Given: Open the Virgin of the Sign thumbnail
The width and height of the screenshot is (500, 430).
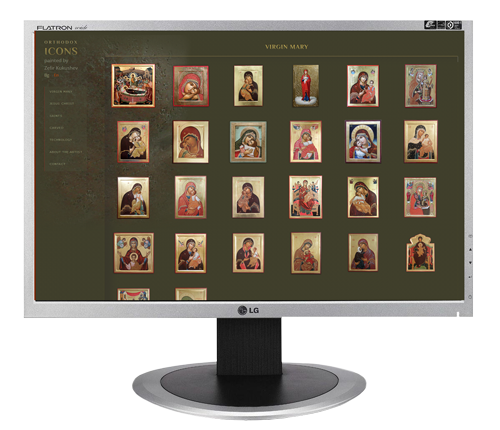Looking at the screenshot, I should pos(134,253).
